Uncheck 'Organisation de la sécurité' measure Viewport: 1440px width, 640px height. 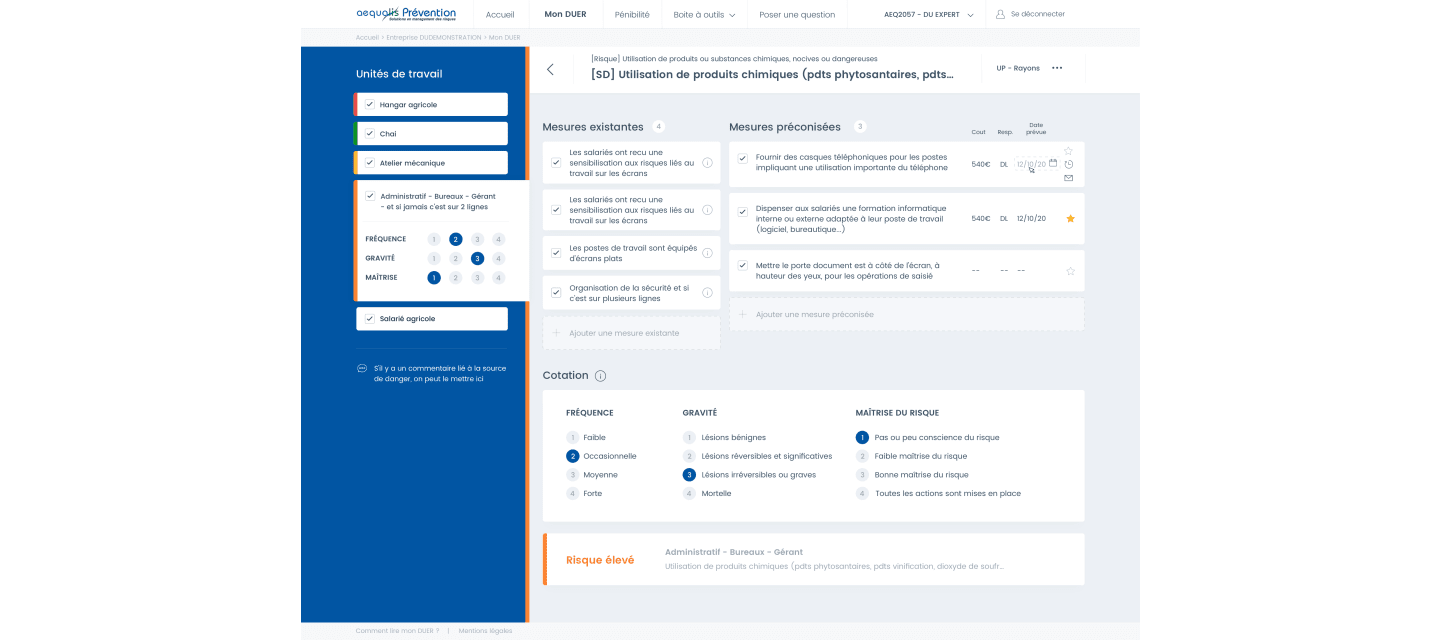coord(556,293)
